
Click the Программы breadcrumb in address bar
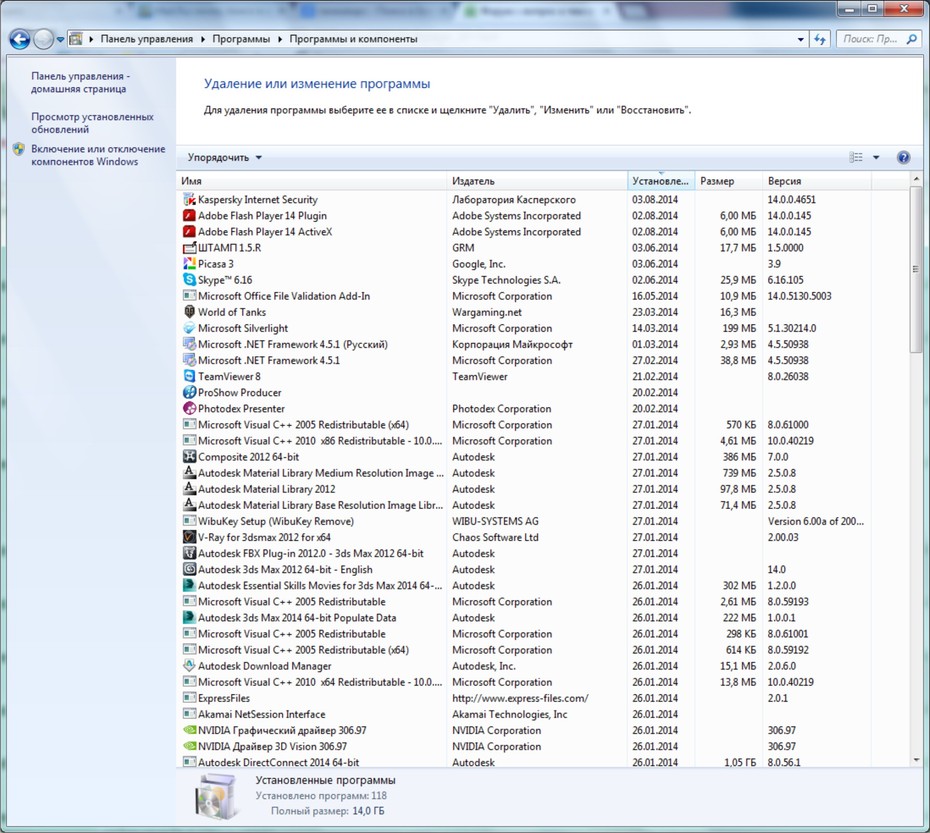[x=241, y=39]
